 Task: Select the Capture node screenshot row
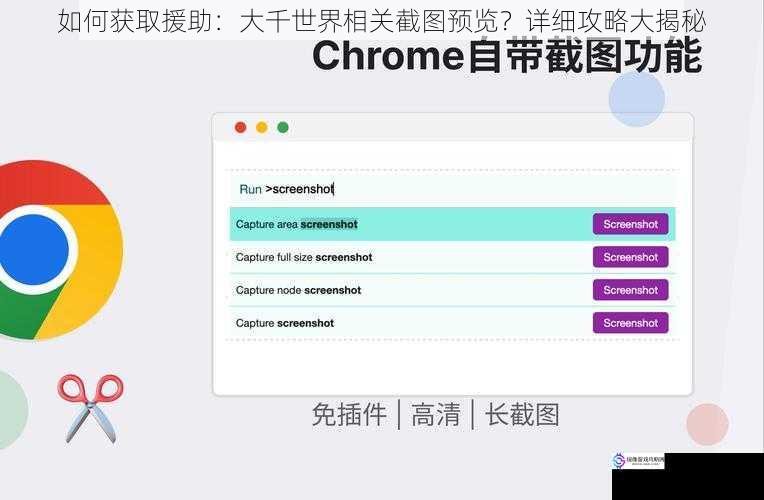pos(453,290)
